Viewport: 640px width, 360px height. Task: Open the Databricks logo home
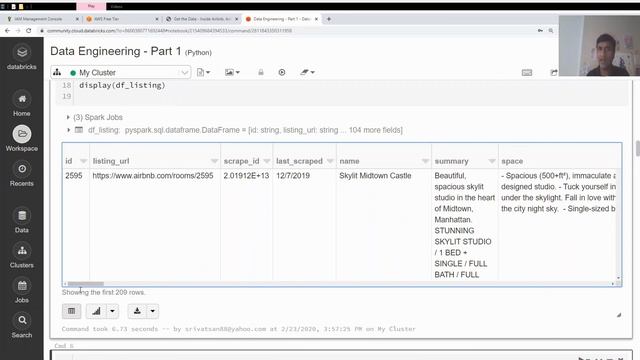point(22,57)
